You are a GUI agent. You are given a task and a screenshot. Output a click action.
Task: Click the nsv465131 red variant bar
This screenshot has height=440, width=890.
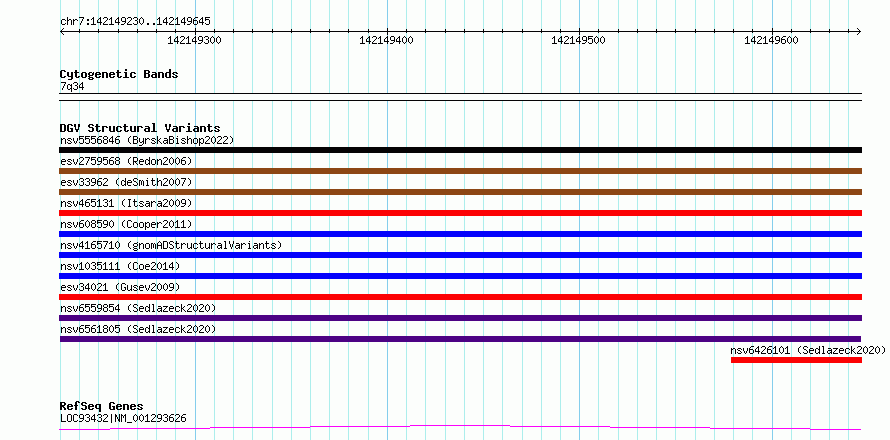click(460, 213)
